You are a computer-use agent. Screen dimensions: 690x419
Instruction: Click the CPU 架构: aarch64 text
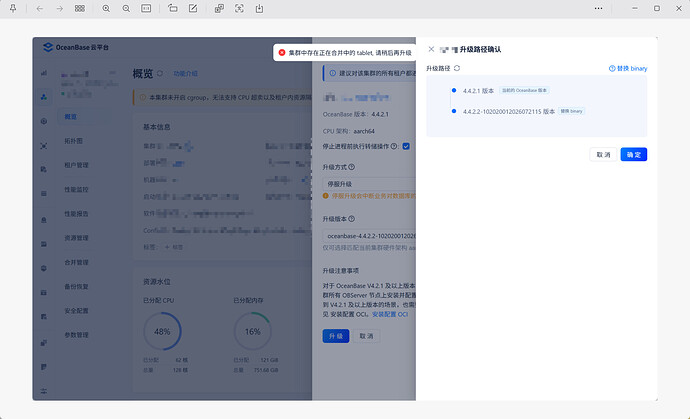pyautogui.click(x=349, y=131)
